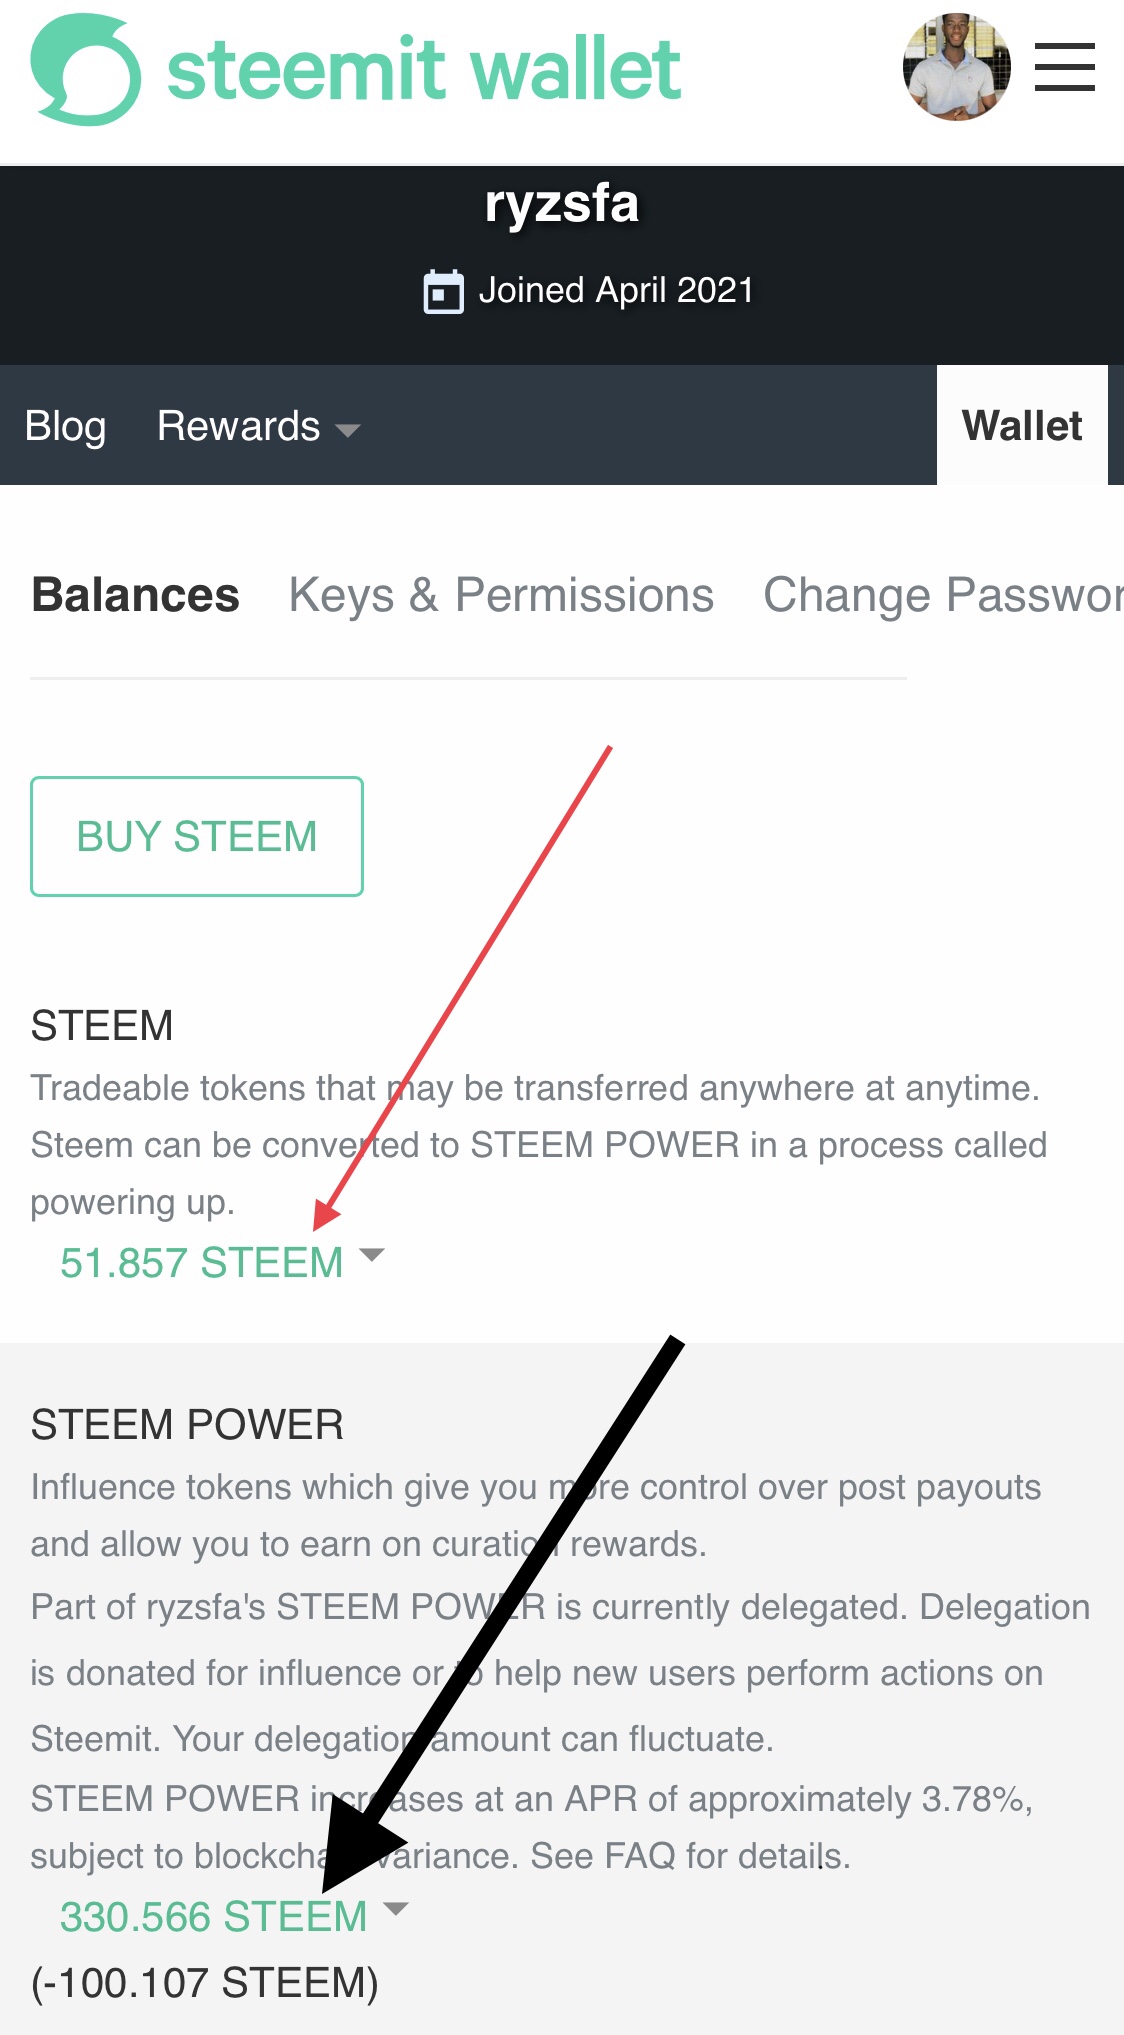Click the "steemit wallet" title text
The image size is (1124, 2035).
[x=424, y=69]
